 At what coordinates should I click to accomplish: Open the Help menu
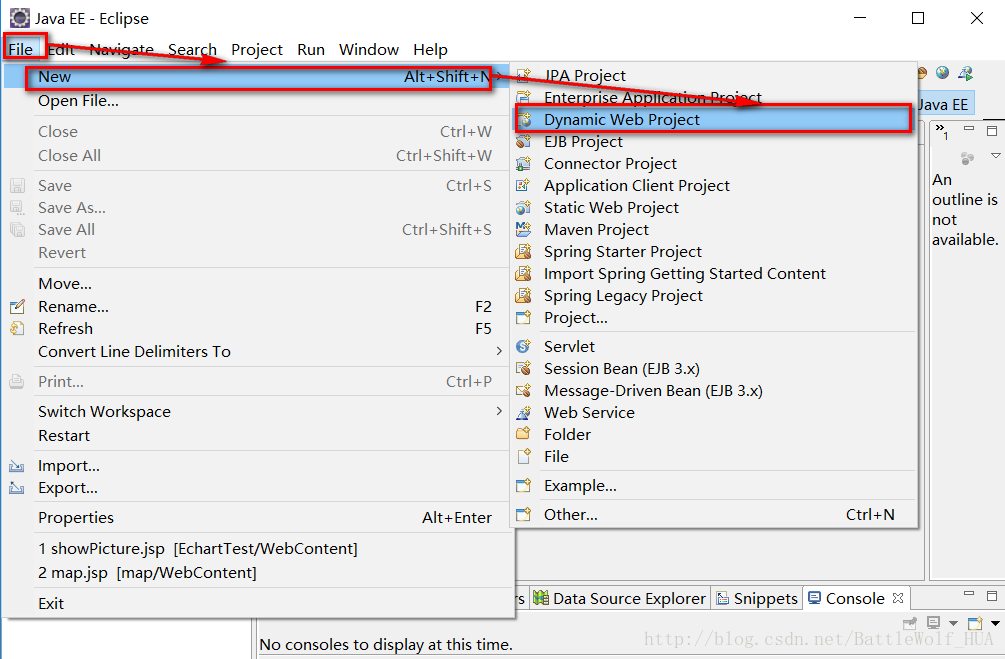click(x=430, y=49)
